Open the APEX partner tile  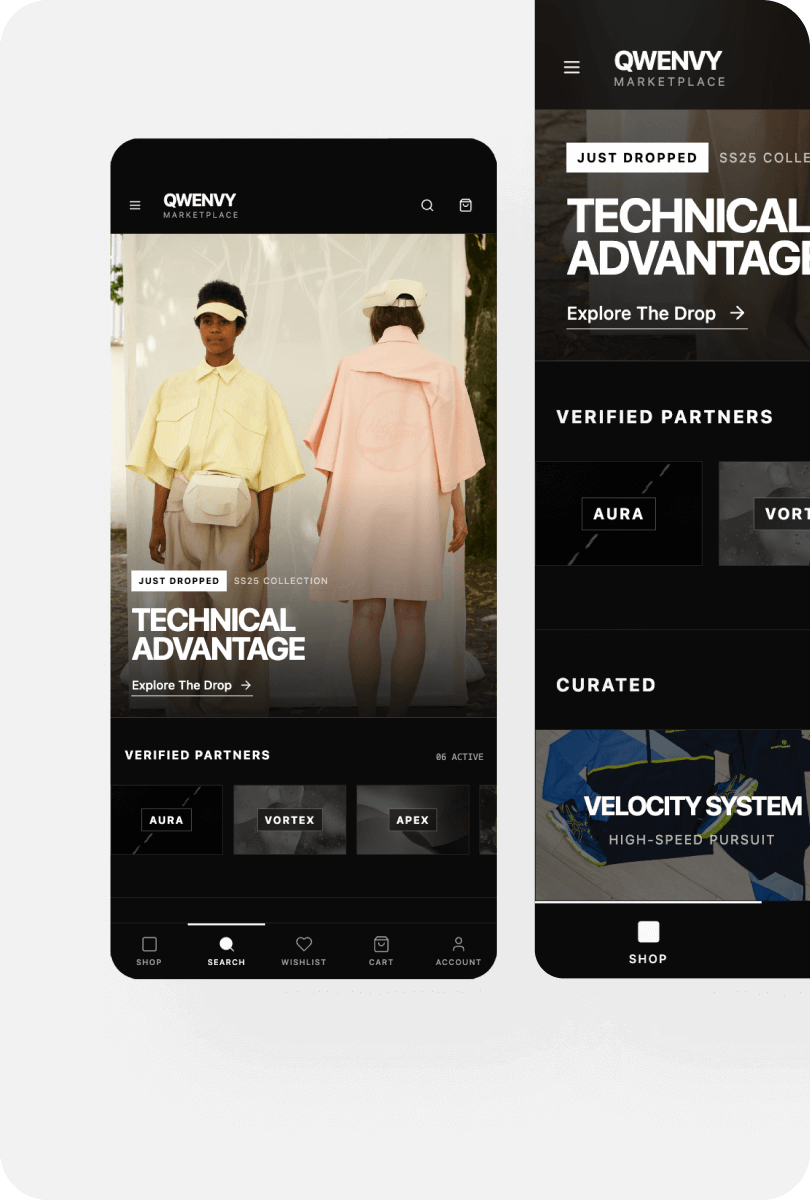411,820
